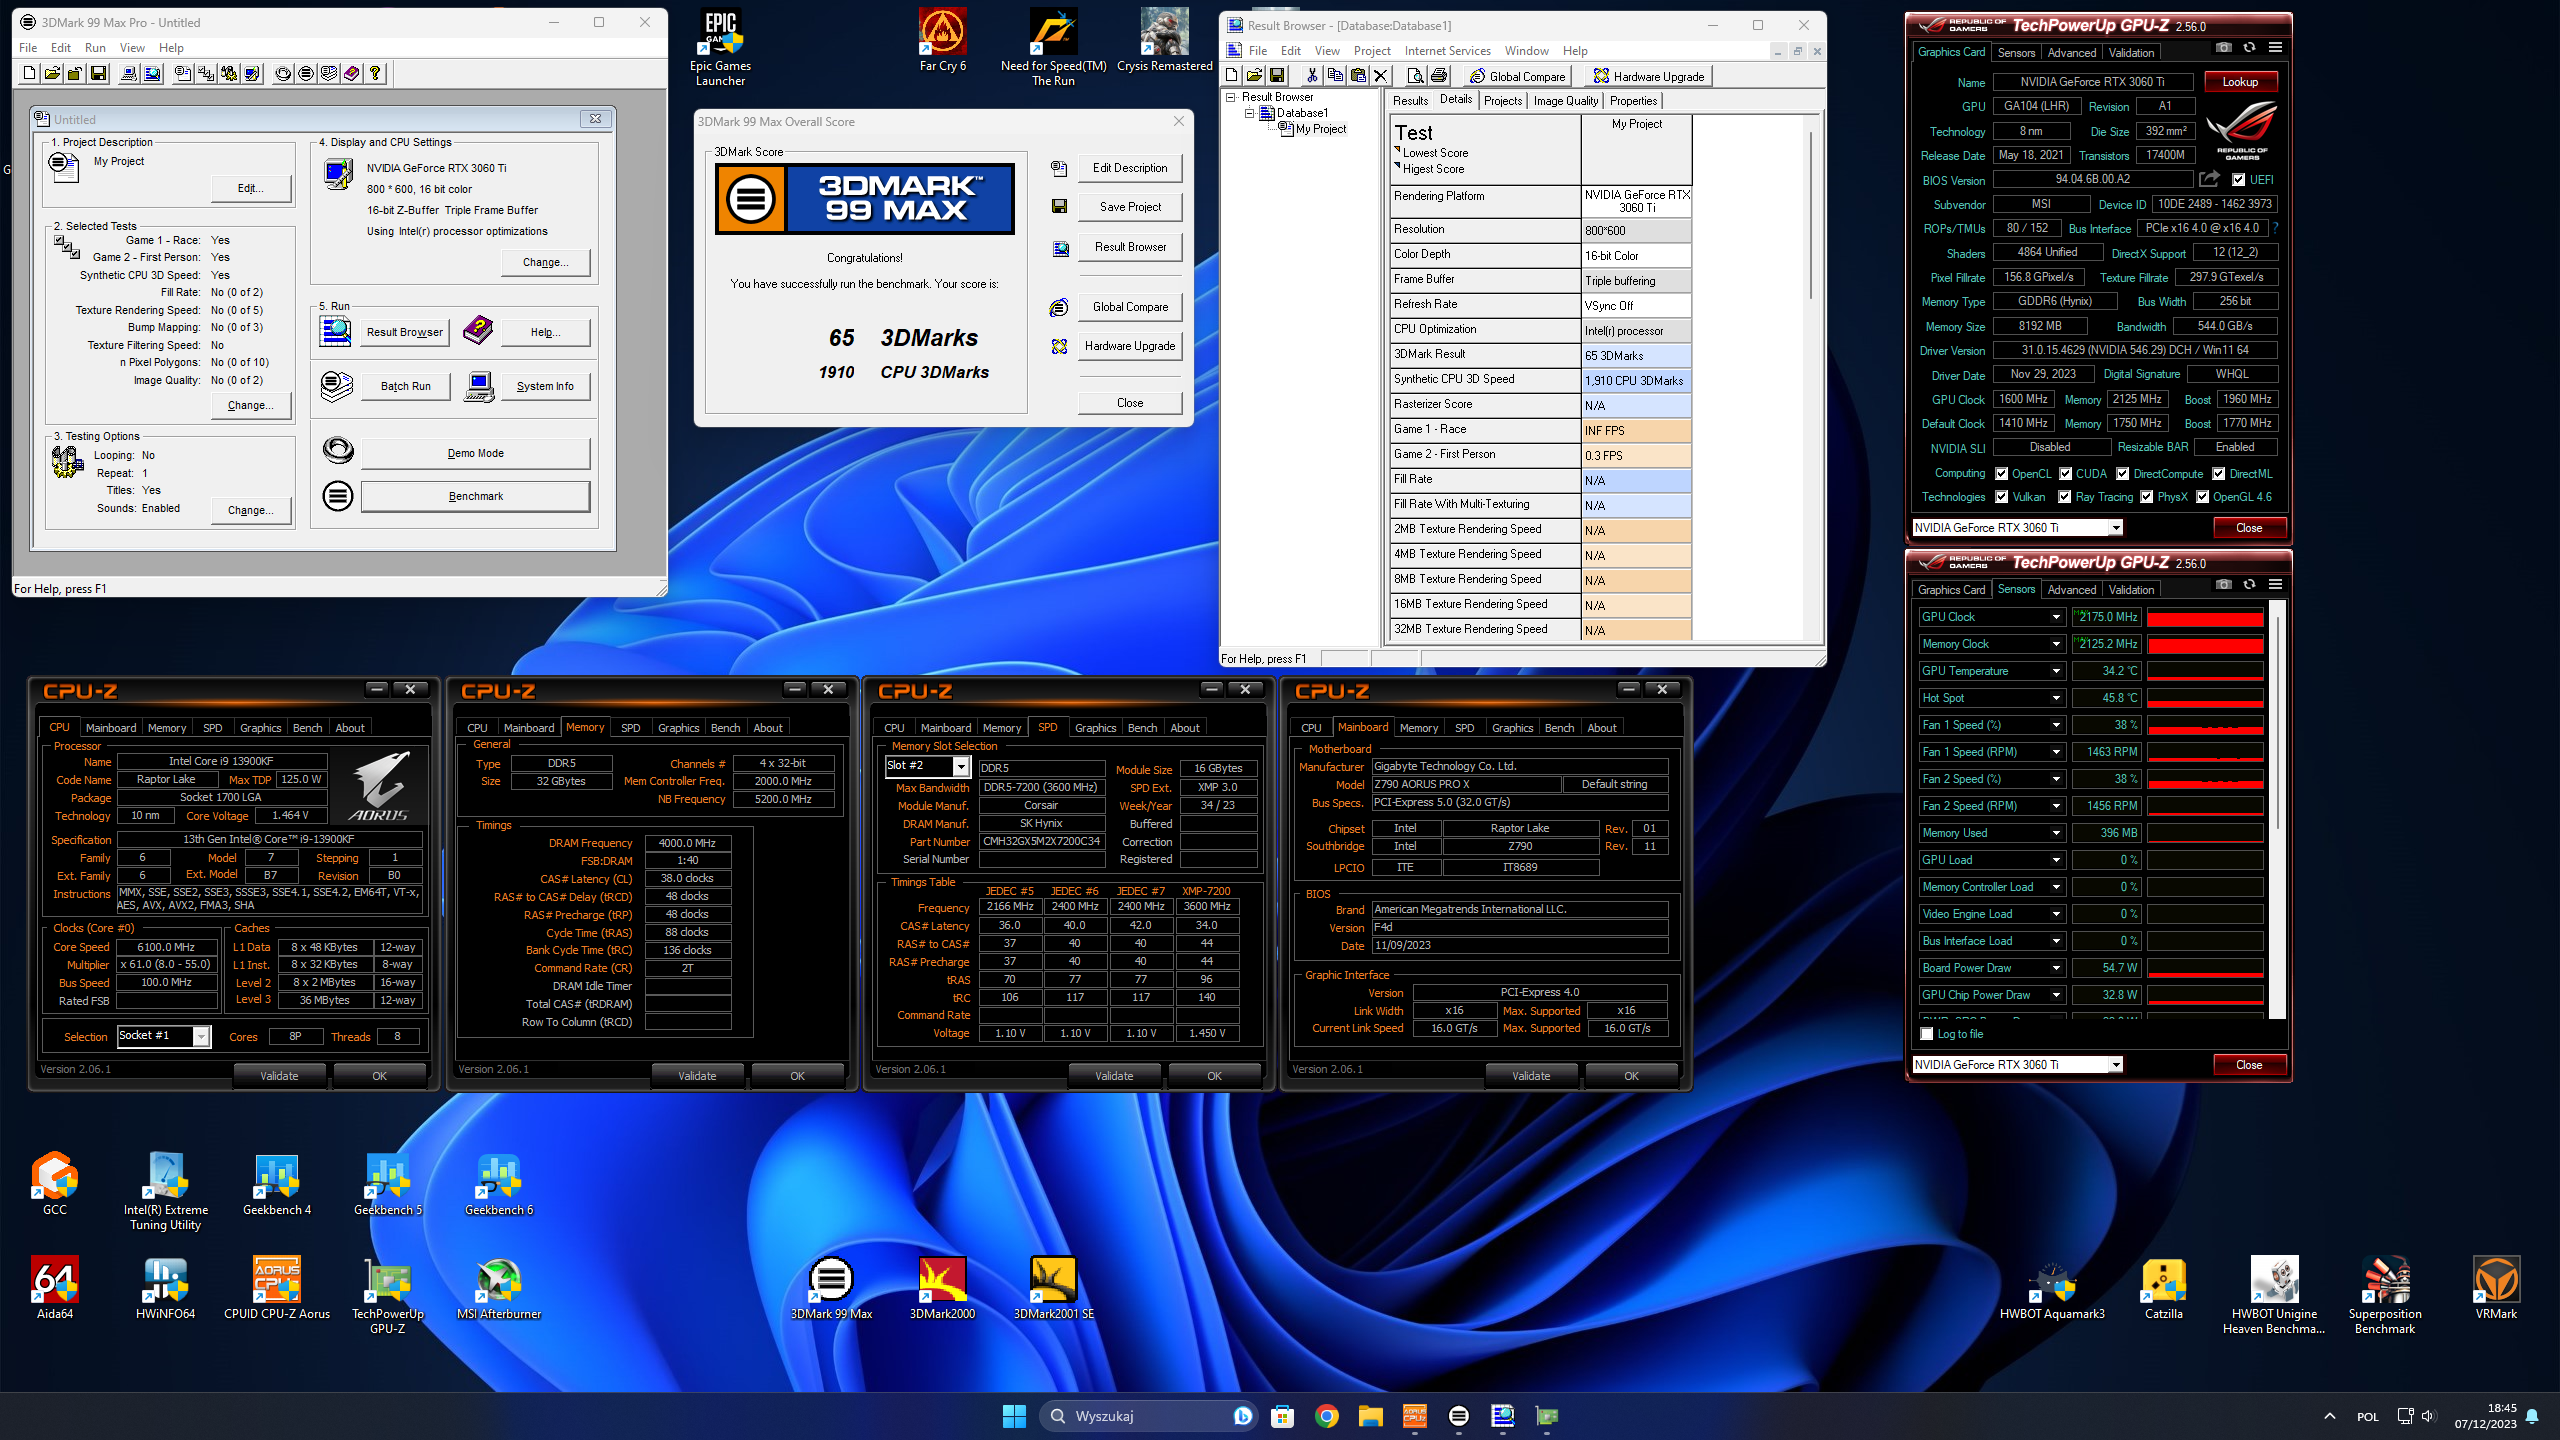This screenshot has width=2560, height=1440.
Task: Switch to Projects tab in Result Browser
Action: tap(1502, 101)
